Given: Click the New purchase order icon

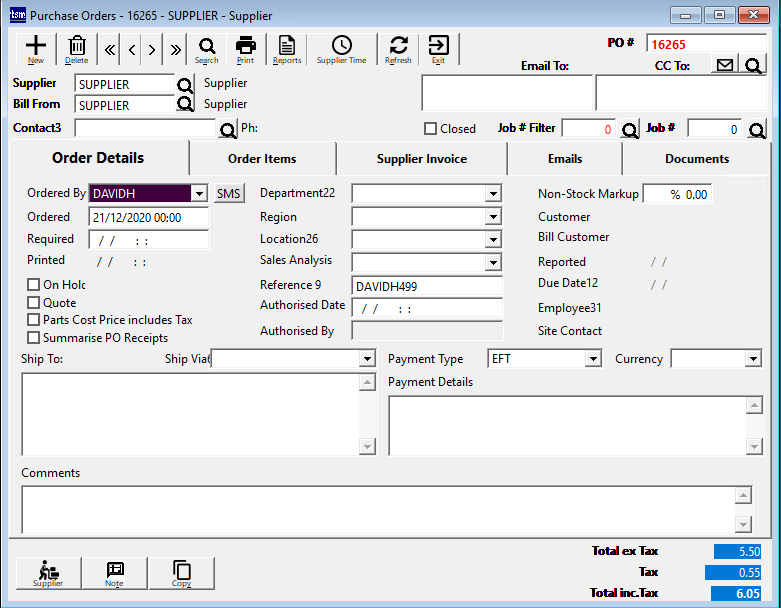Looking at the screenshot, I should (x=36, y=48).
